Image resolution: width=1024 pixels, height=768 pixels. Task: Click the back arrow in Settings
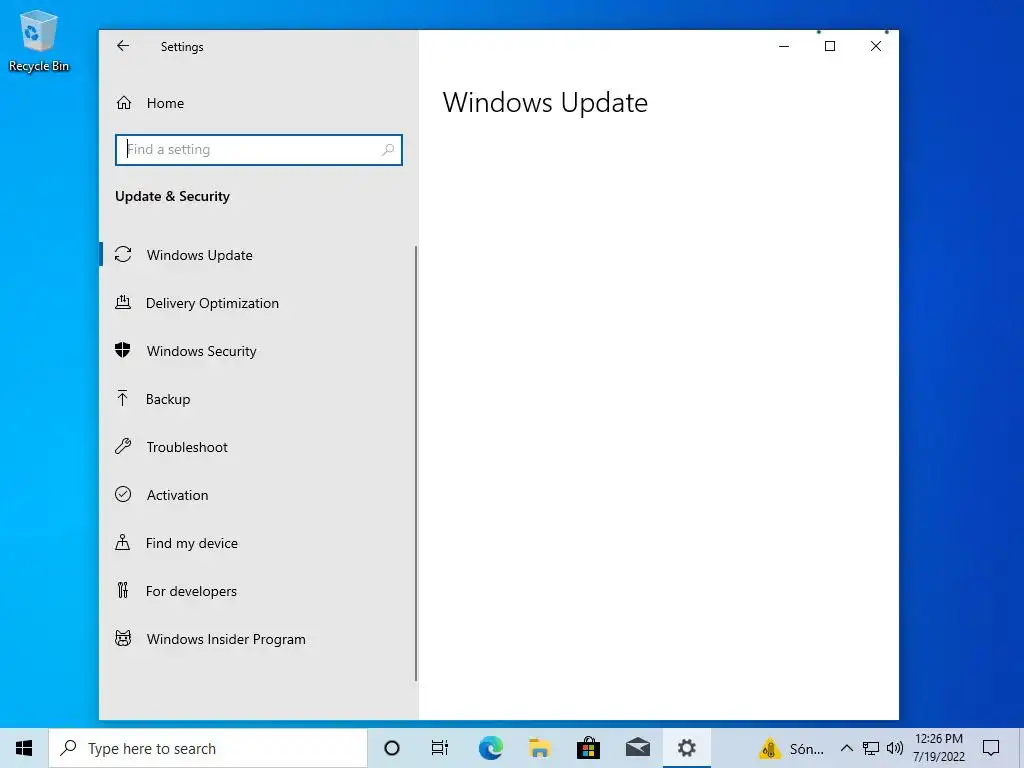pyautogui.click(x=123, y=46)
